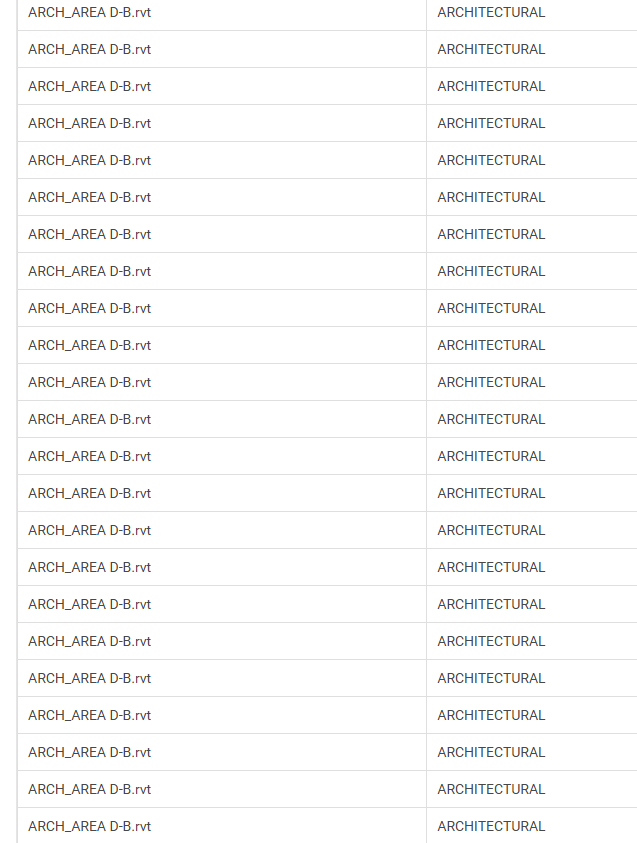Open the third row's ARCH_AREA D-B.rvt entry
Viewport: 637px width, 843px height.
[x=89, y=86]
